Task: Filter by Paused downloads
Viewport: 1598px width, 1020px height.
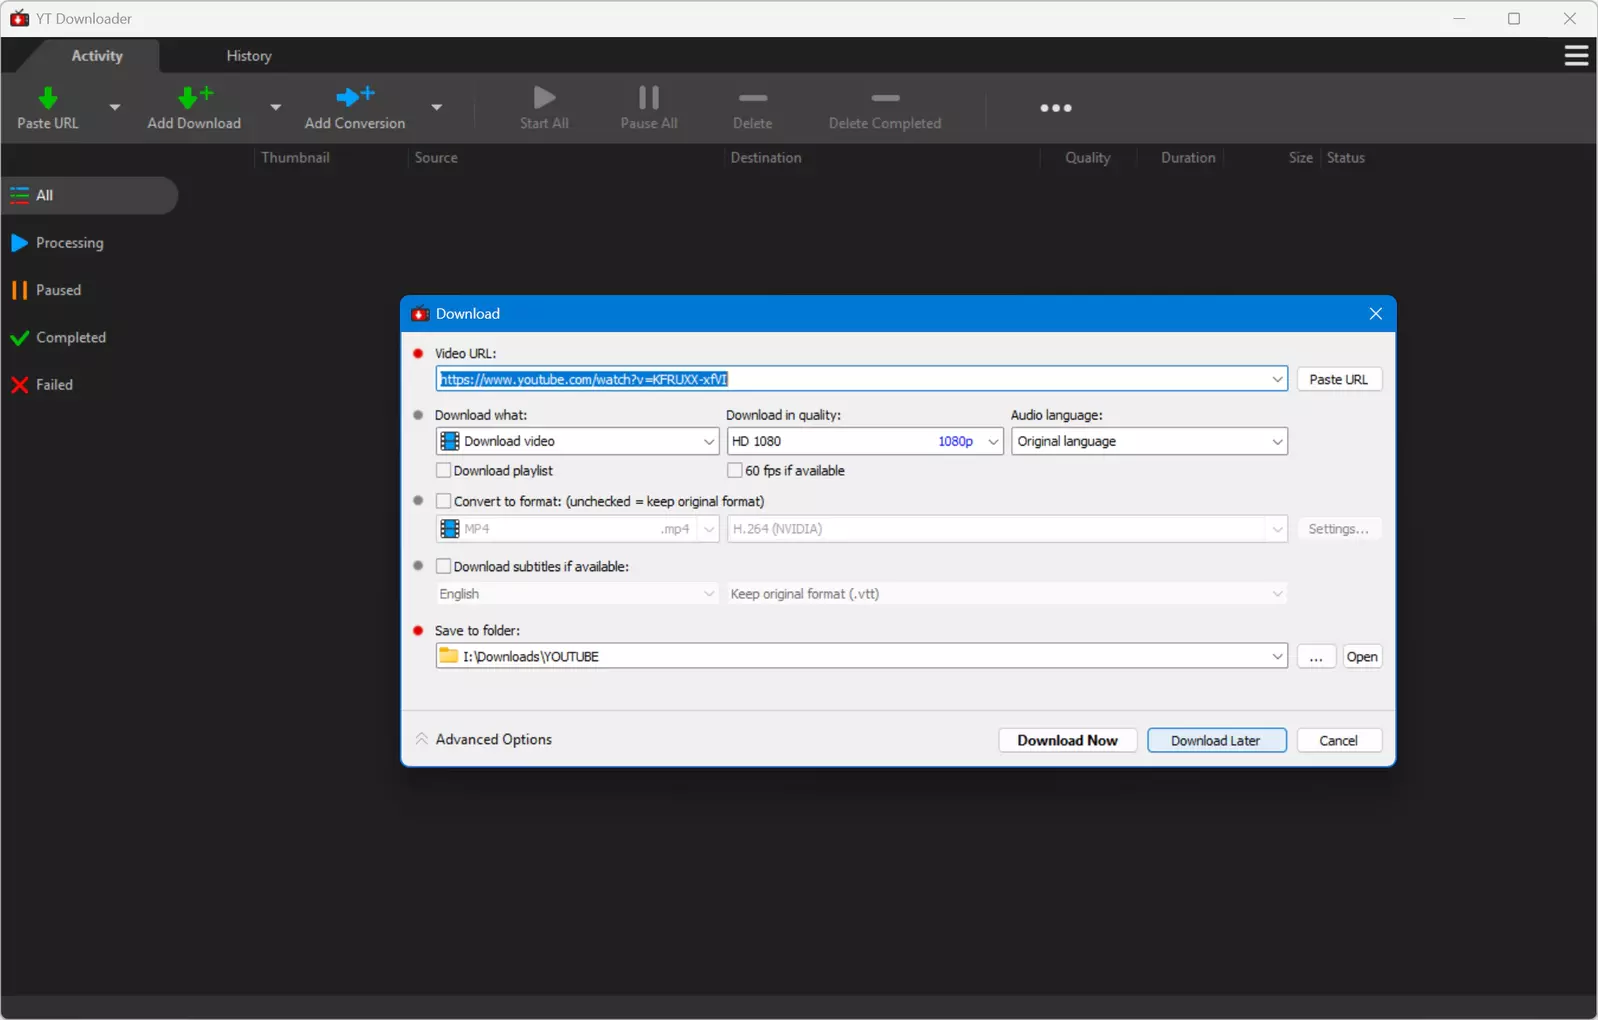Action: (46, 290)
